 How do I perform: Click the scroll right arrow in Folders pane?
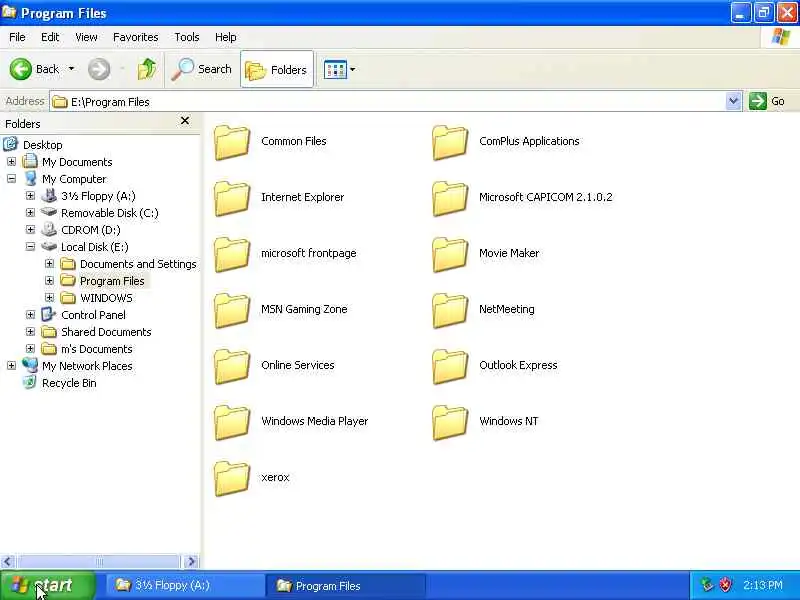[191, 562]
